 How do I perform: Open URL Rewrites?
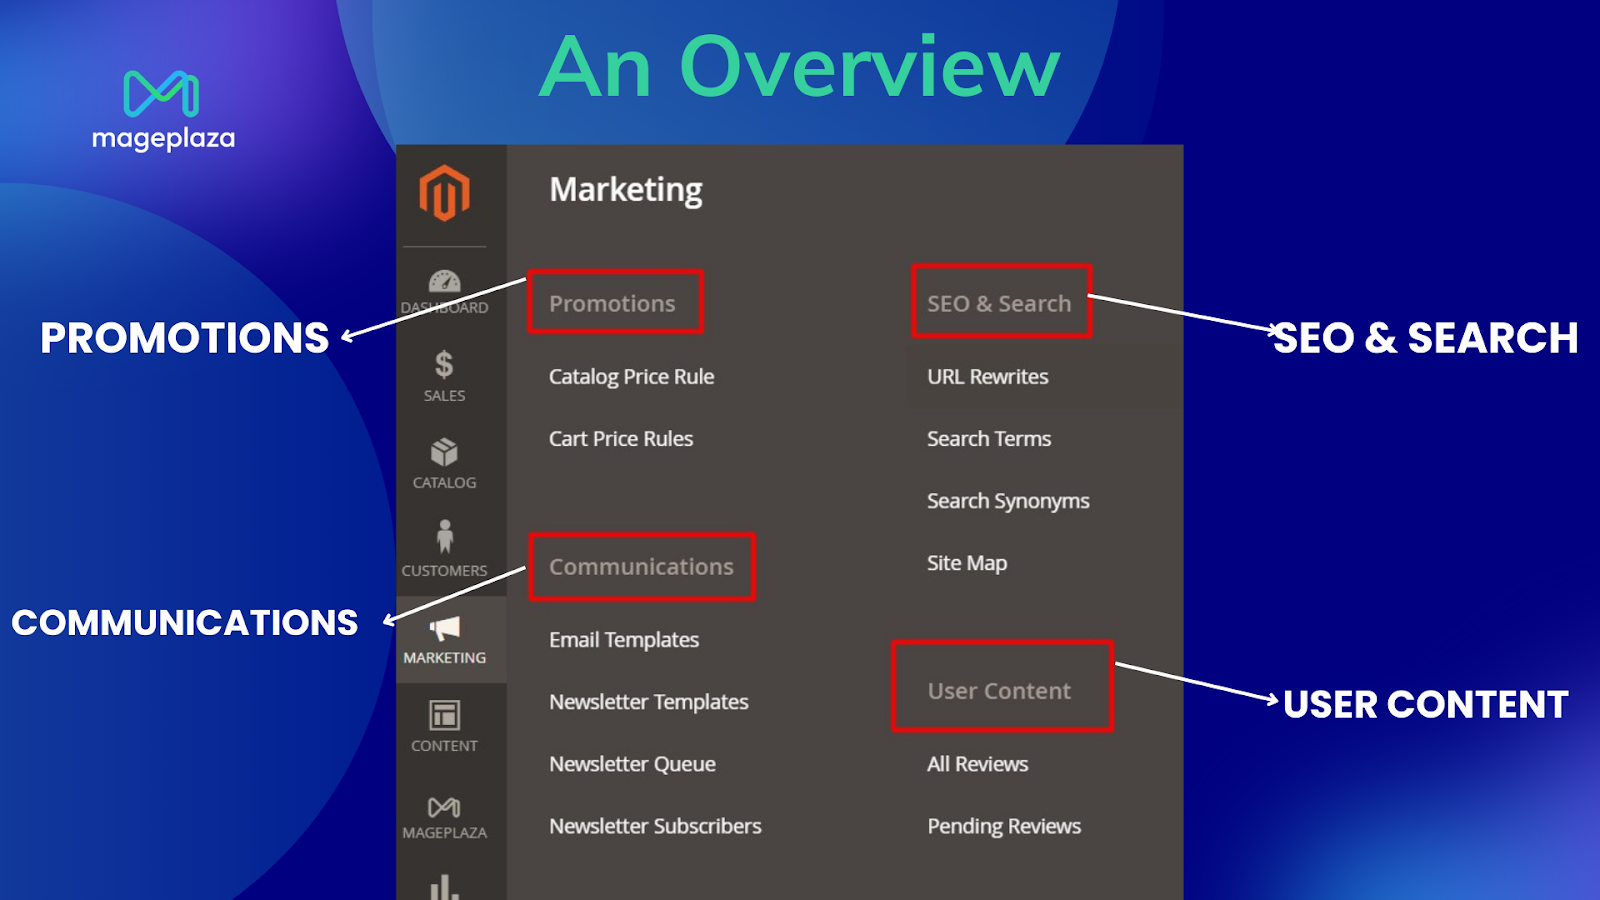[x=987, y=377]
